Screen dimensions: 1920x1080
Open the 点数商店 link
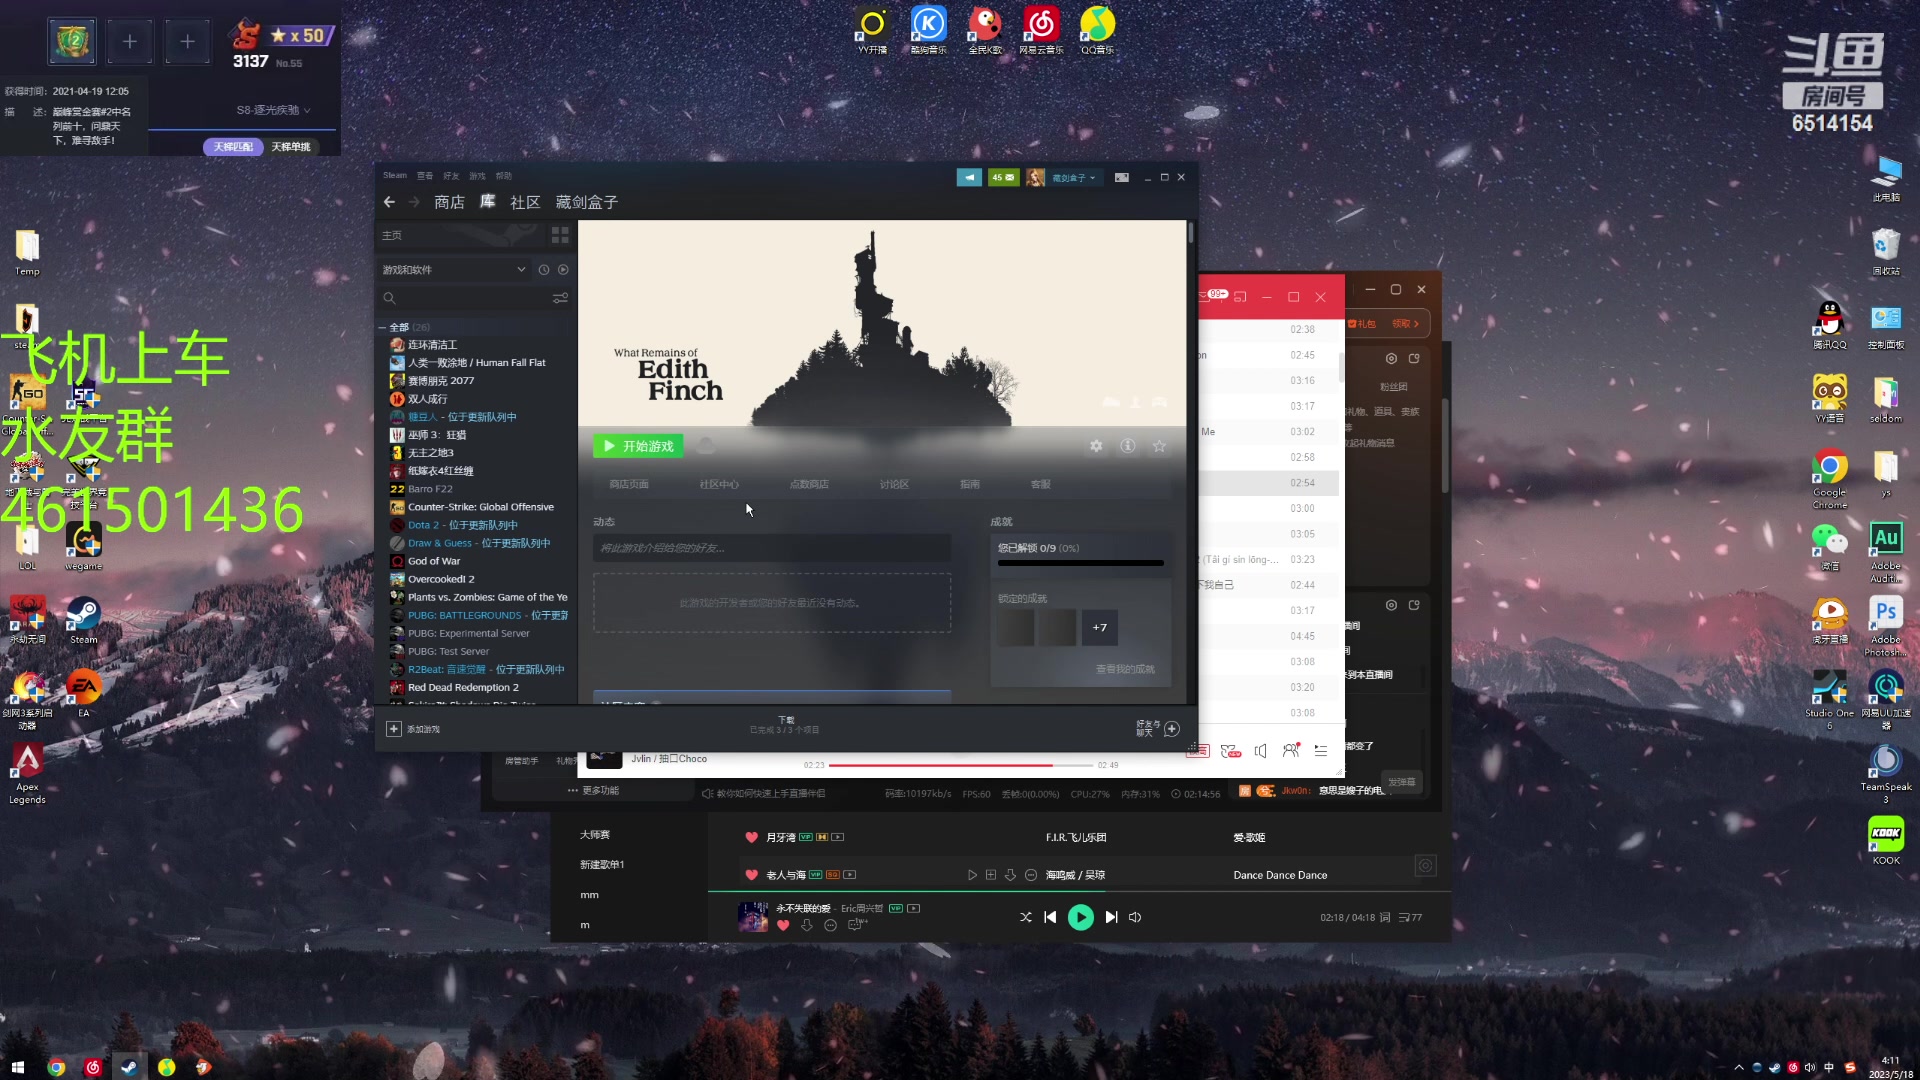(809, 484)
